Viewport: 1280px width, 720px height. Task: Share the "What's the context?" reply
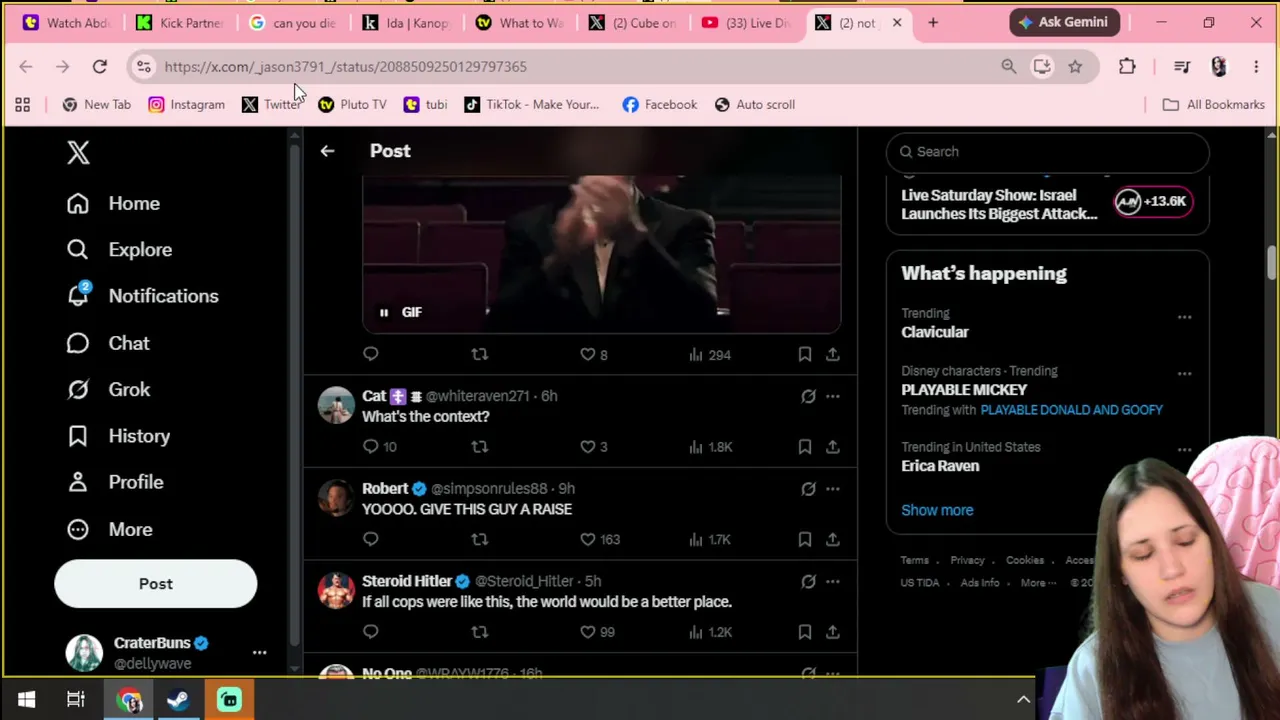832,447
